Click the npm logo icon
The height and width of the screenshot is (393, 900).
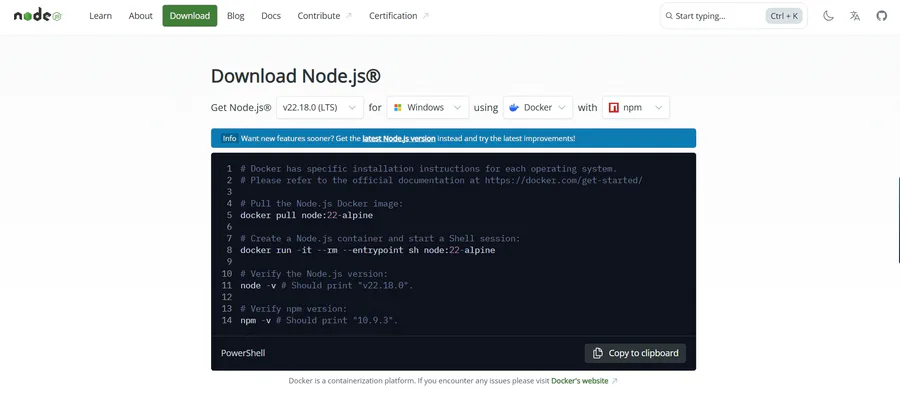point(614,107)
